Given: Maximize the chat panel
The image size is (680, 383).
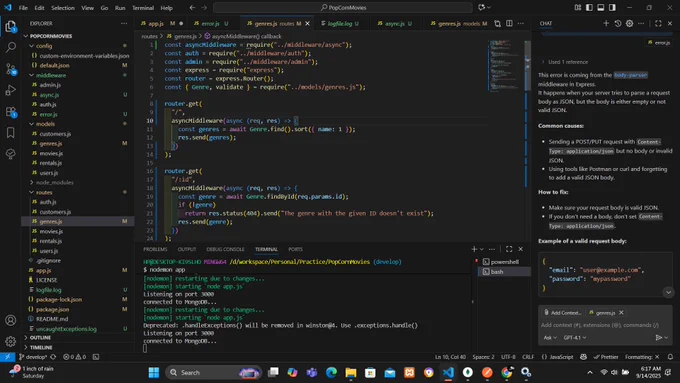Looking at the screenshot, I should click(658, 23).
